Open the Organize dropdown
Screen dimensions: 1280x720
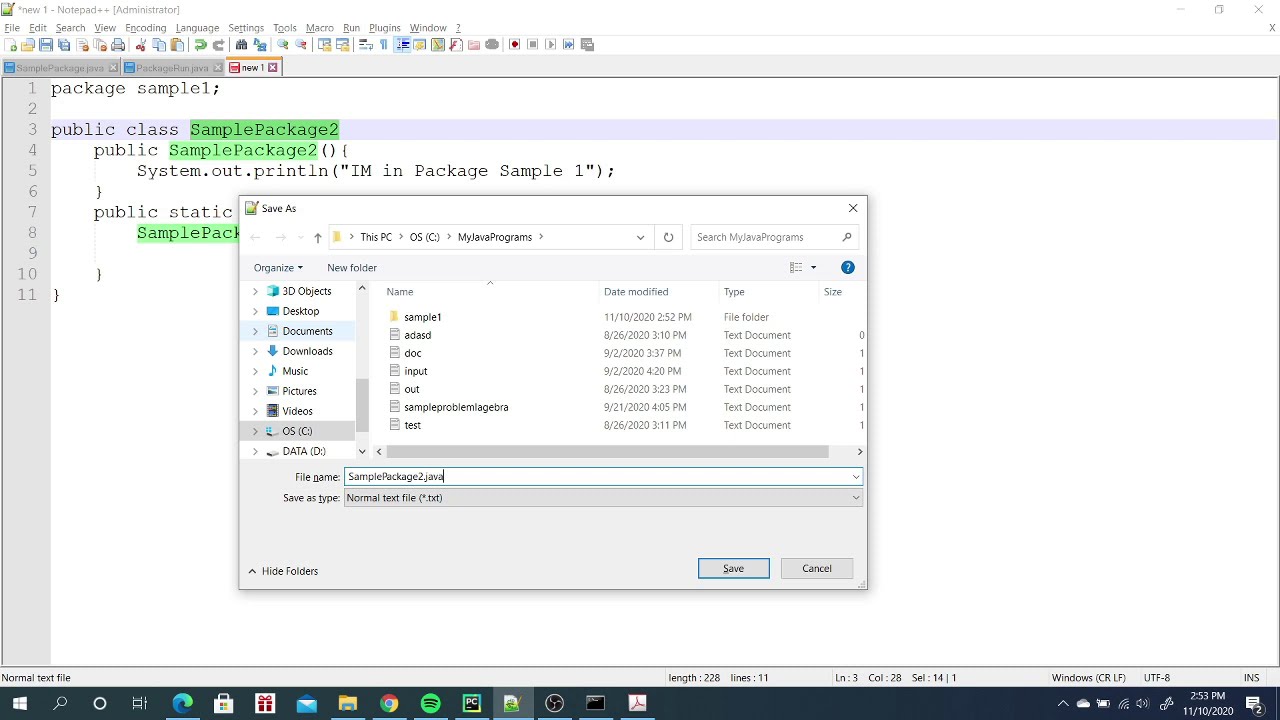[x=278, y=267]
